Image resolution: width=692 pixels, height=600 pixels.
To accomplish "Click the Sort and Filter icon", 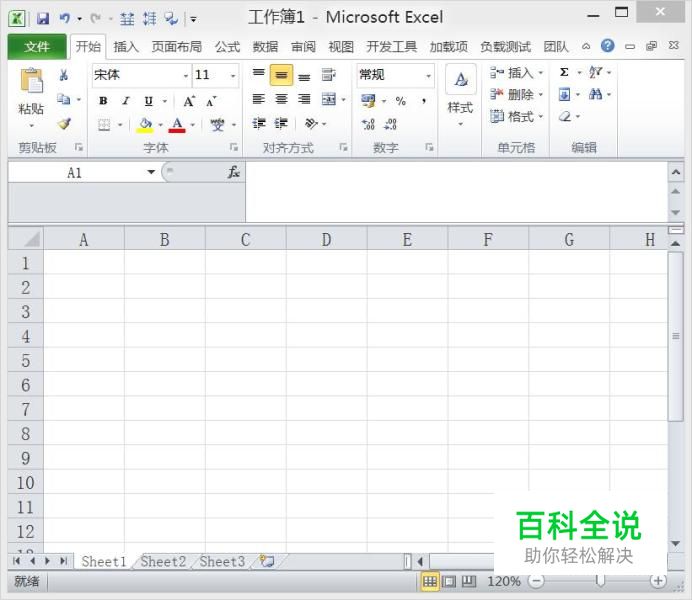I will pos(596,72).
